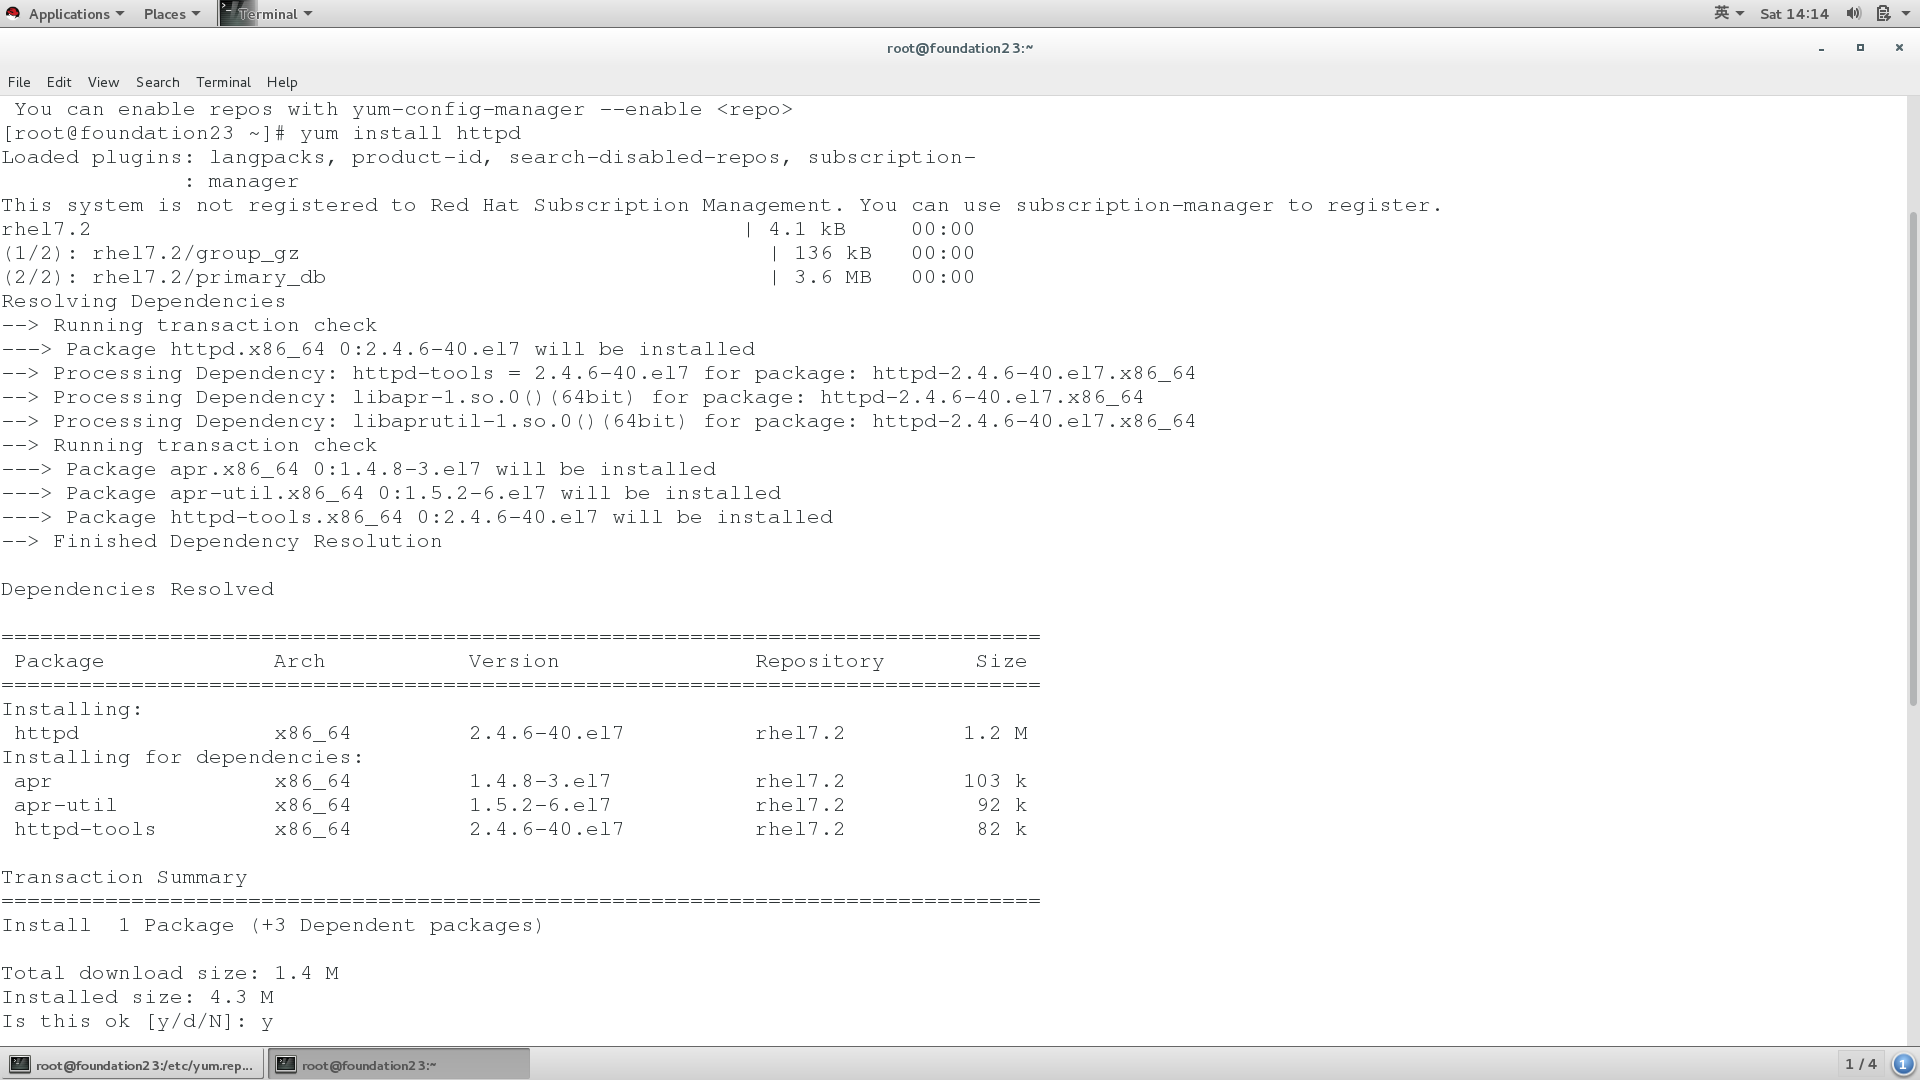Click 'Installed size: 4.3 M' line
The height and width of the screenshot is (1080, 1920).
(137, 997)
